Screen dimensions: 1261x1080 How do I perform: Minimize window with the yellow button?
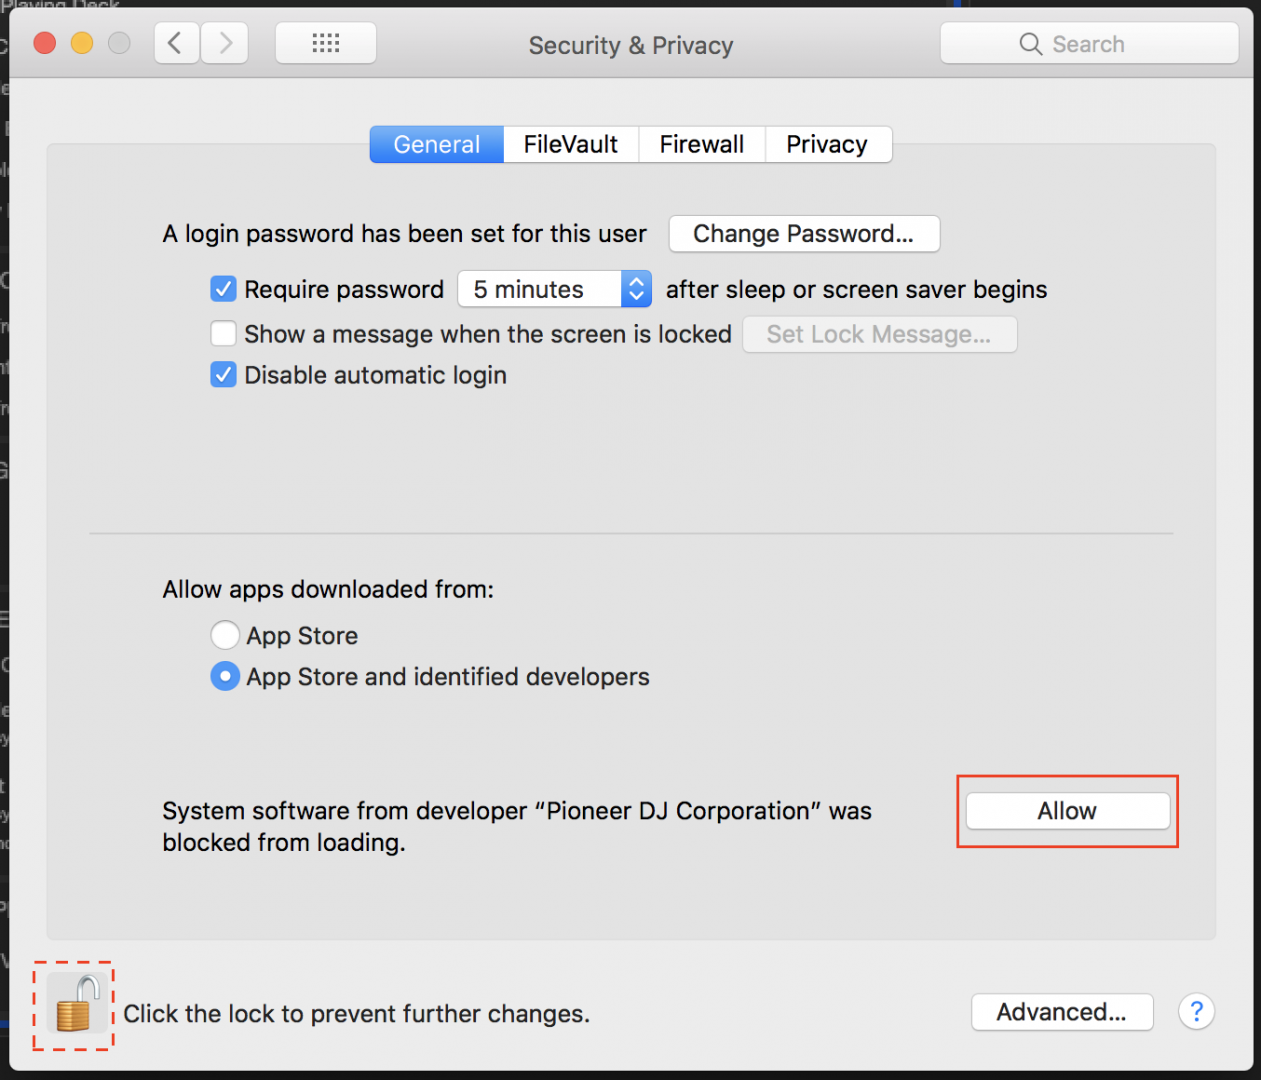click(82, 43)
